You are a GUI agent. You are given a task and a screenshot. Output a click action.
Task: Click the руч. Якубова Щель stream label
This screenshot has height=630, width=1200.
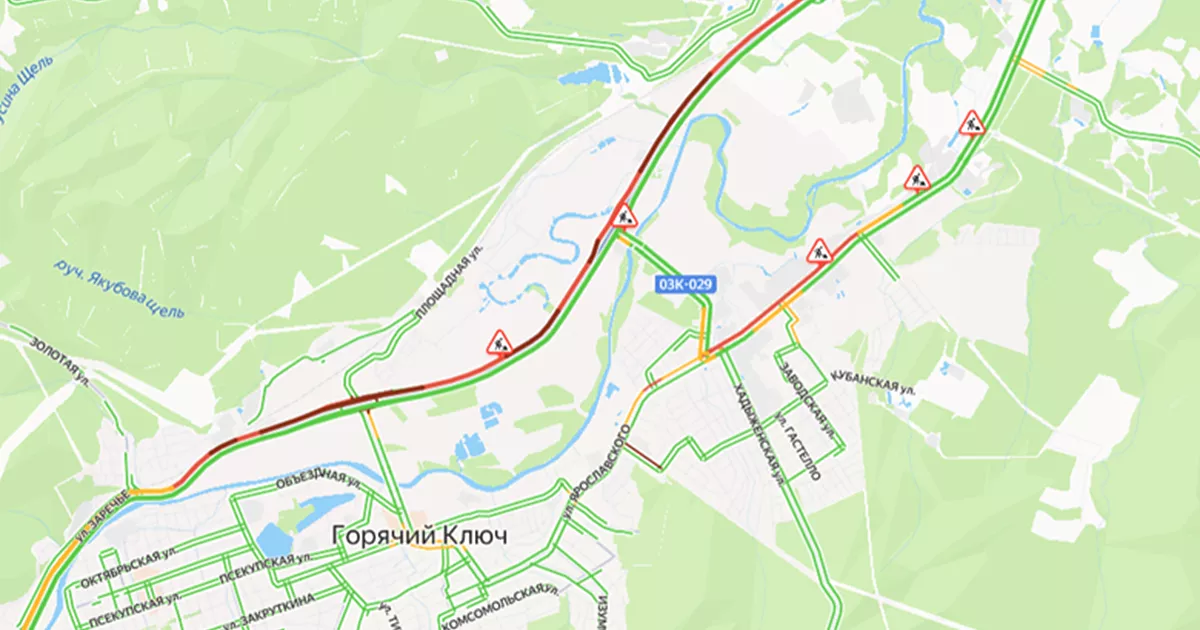121,289
